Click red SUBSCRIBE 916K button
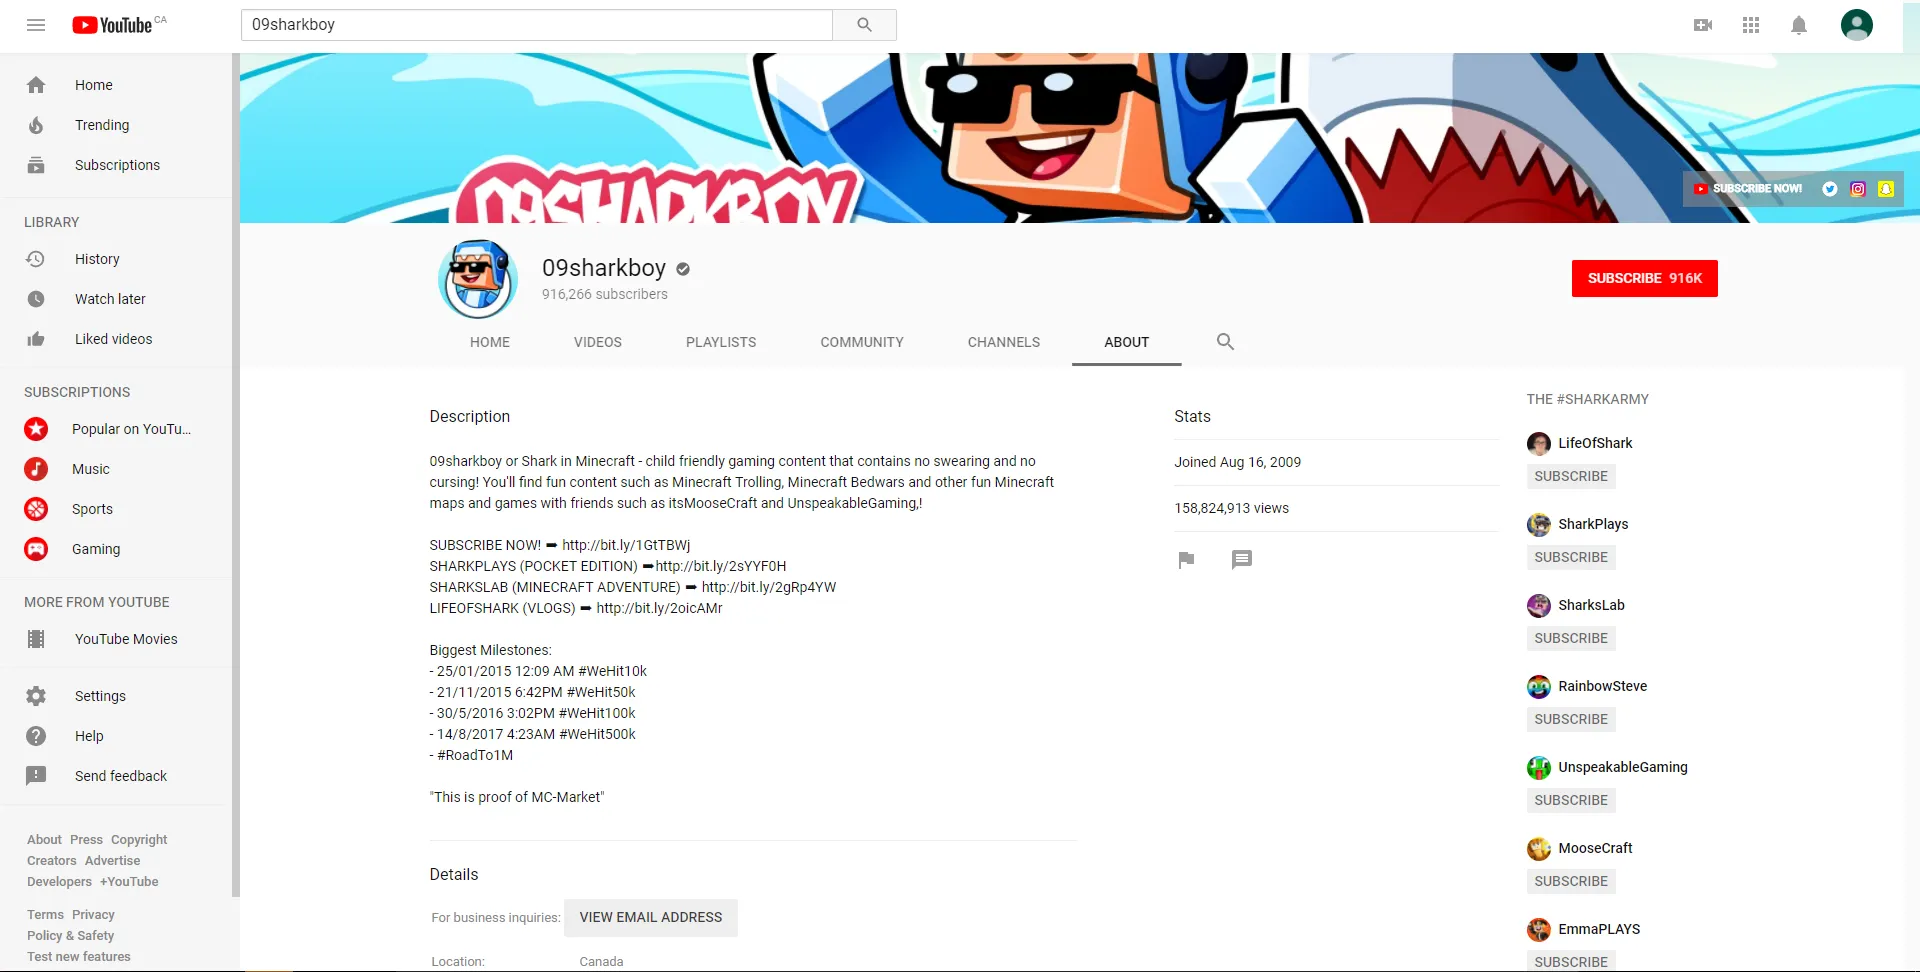Screen dimensions: 1920x972 (1645, 278)
